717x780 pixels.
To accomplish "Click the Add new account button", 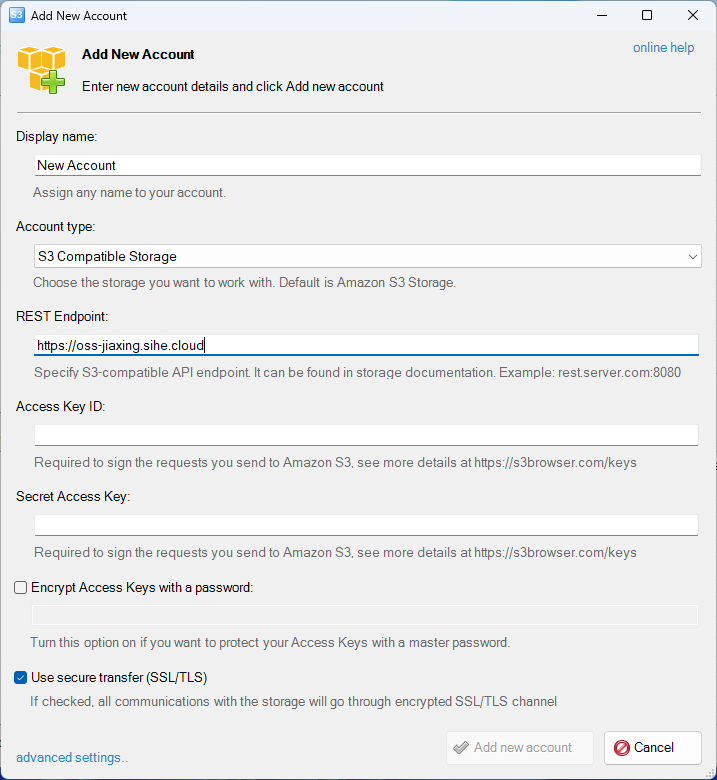I will coord(519,748).
